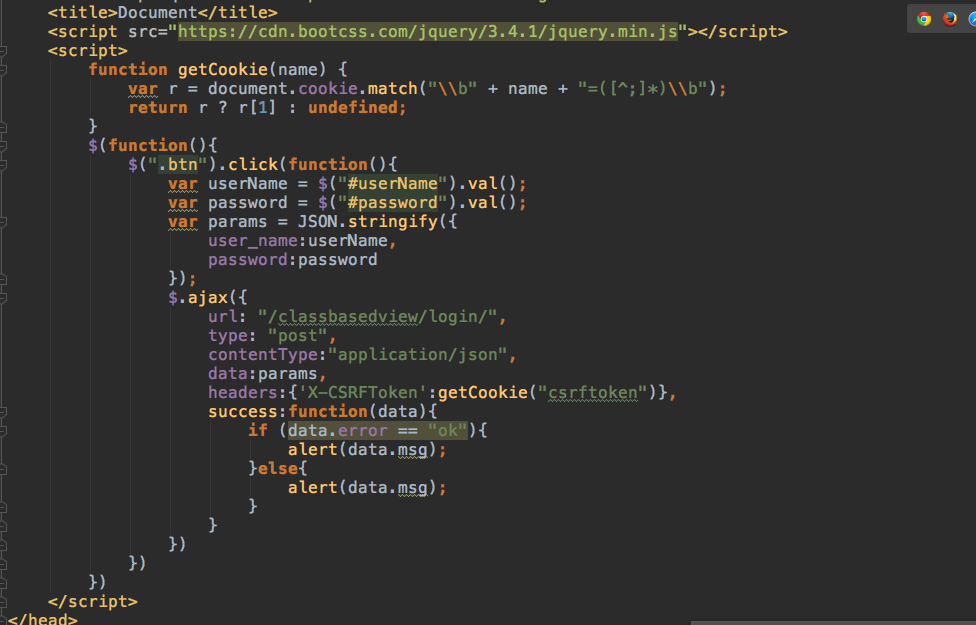Click the "csrftoken" string argument
Viewport: 976px width, 625px height.
pyautogui.click(x=593, y=393)
